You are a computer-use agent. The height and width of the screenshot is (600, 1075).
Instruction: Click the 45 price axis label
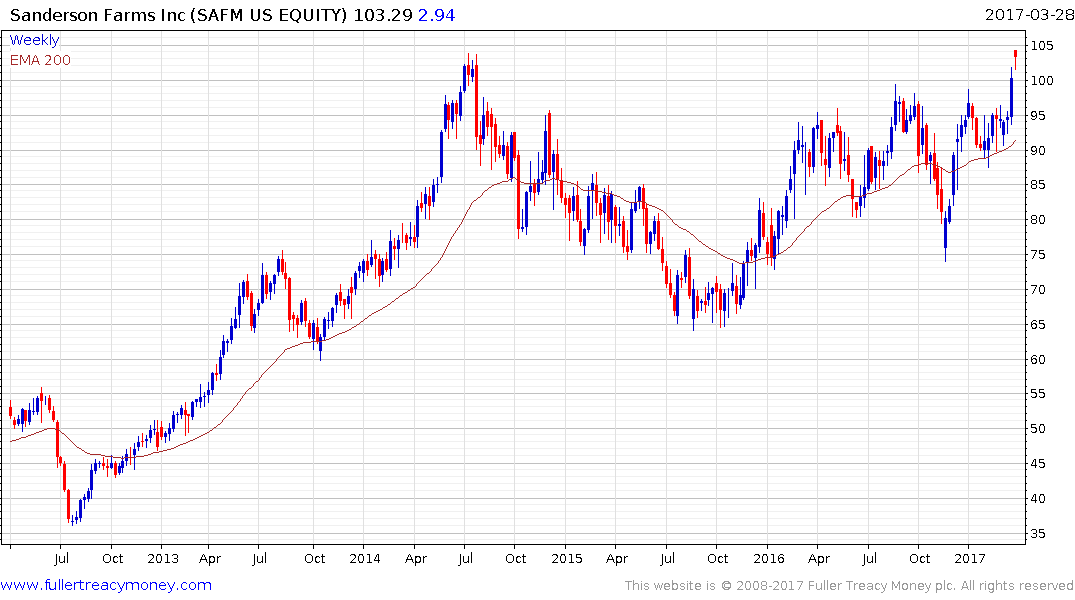click(1038, 464)
